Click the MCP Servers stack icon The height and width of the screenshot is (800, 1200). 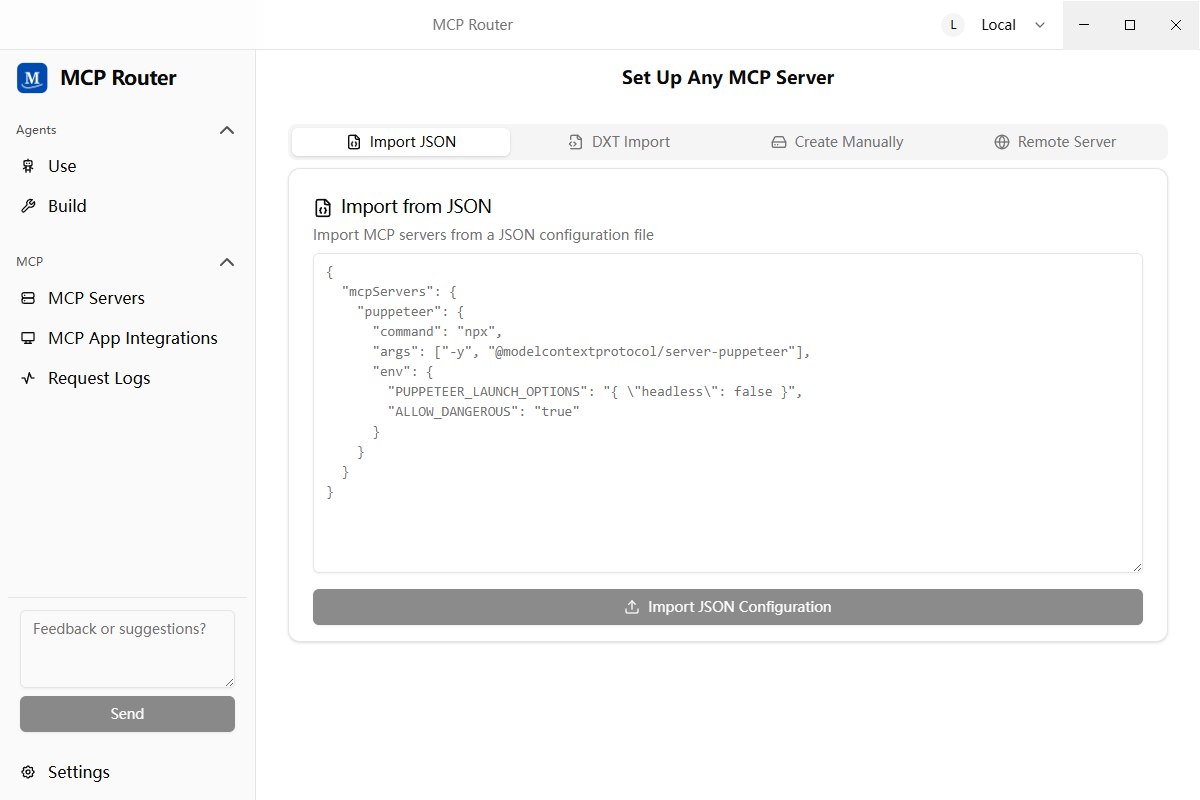(28, 298)
